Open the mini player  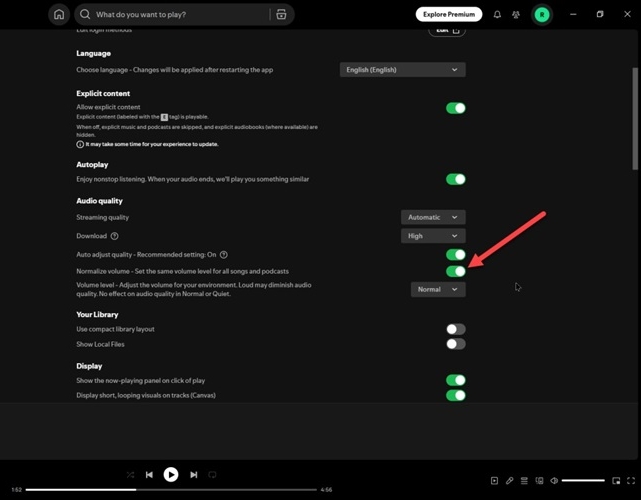click(x=616, y=481)
